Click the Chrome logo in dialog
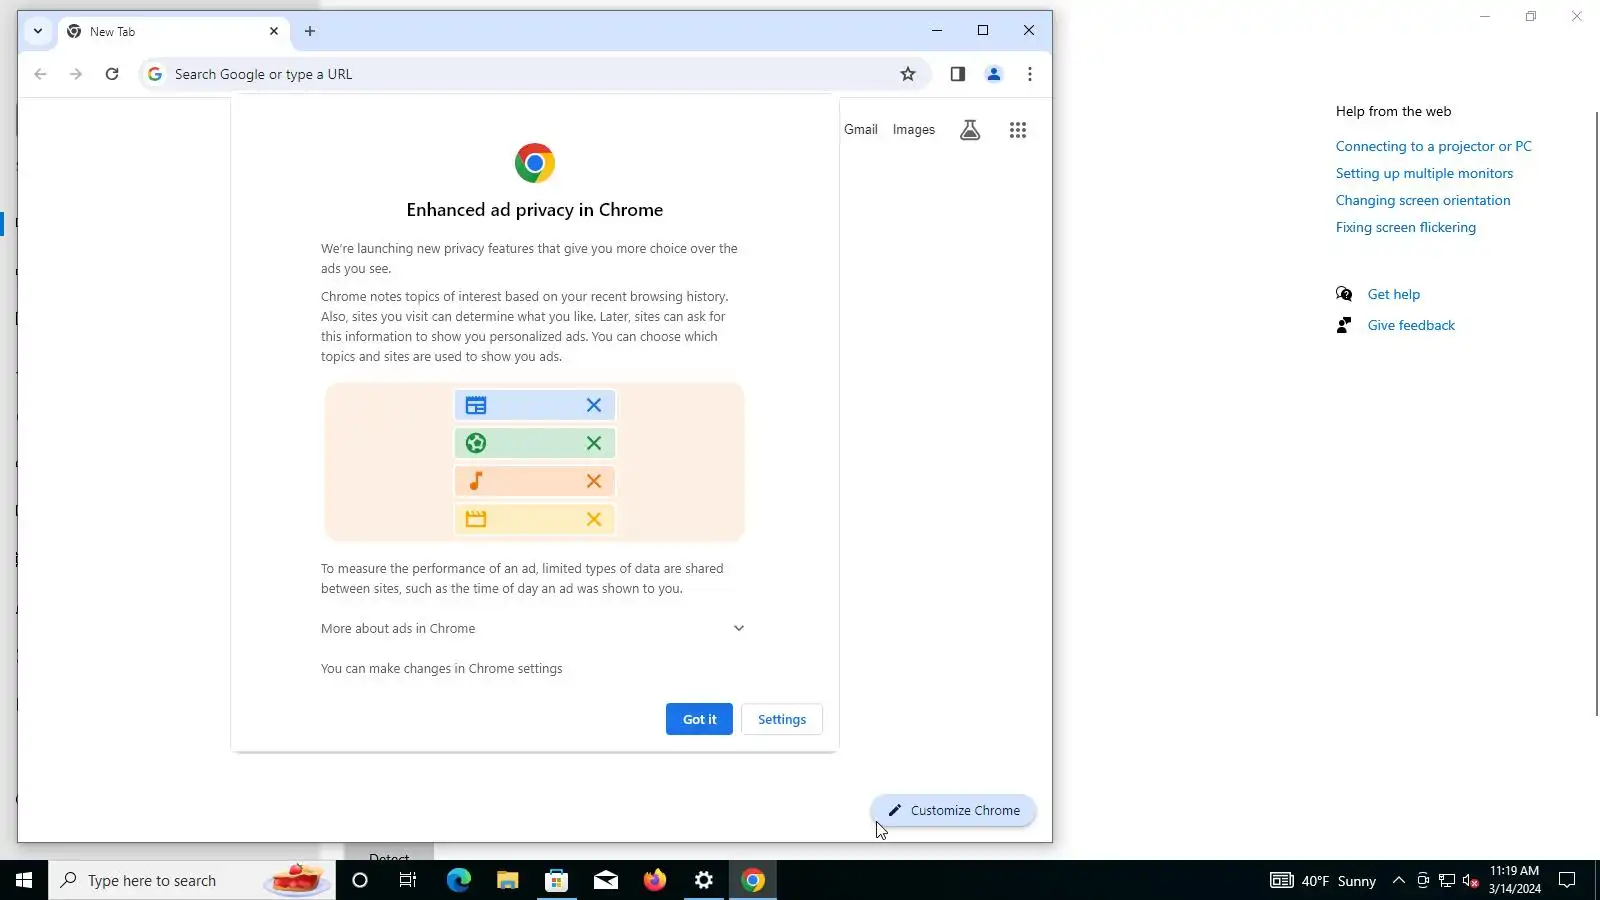Viewport: 1600px width, 900px height. pos(535,163)
